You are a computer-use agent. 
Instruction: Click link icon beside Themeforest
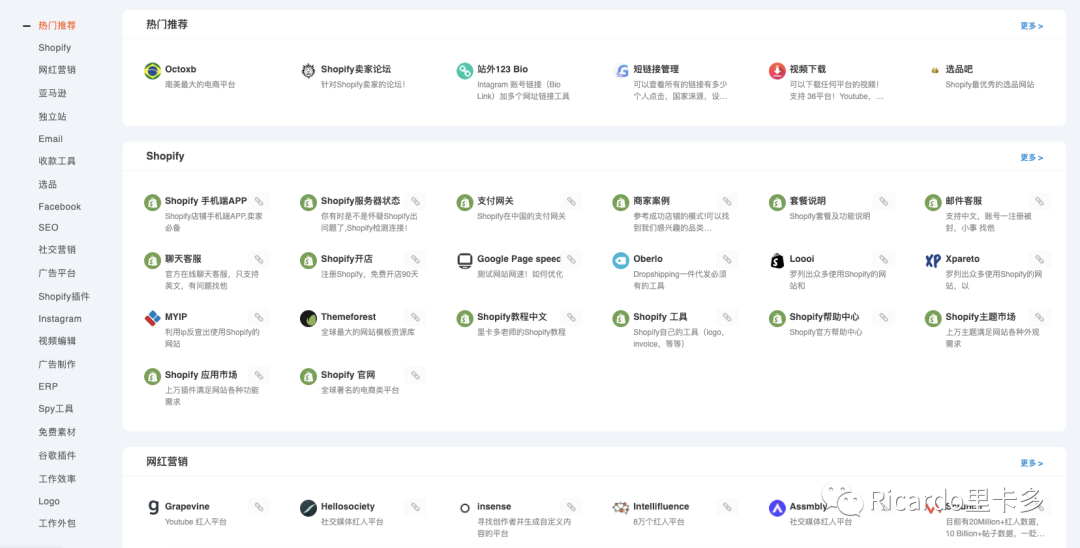point(415,317)
